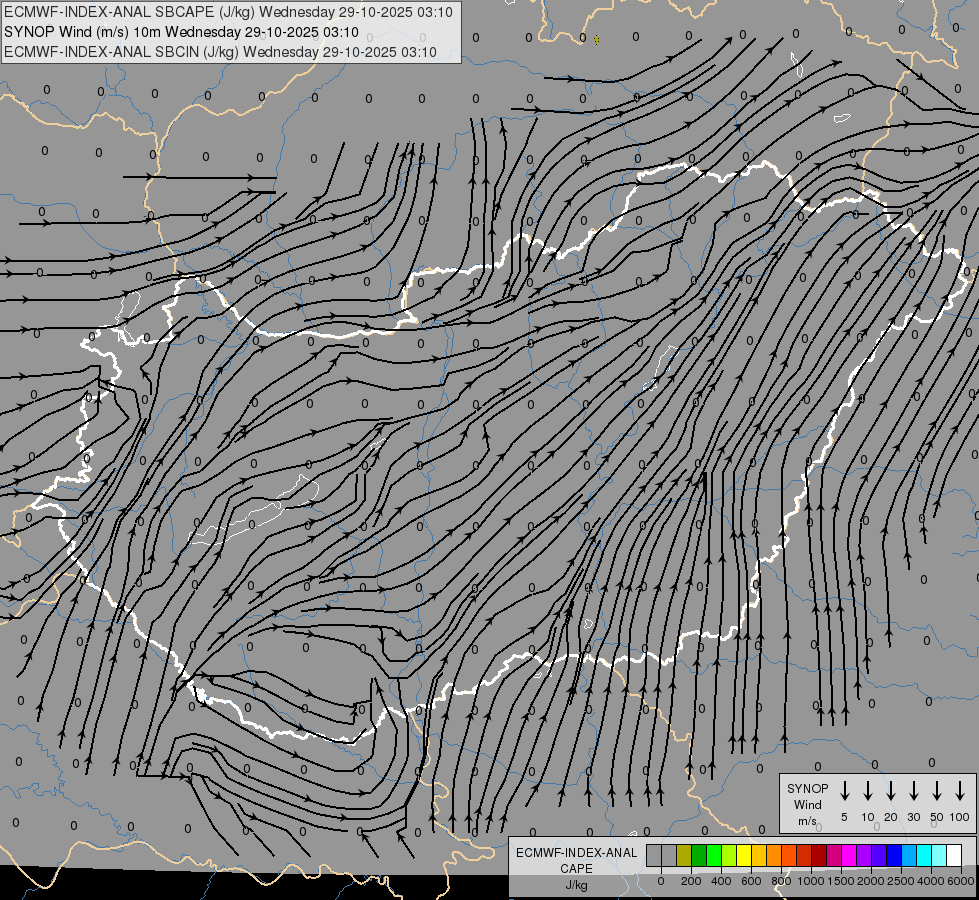Screen dimensions: 979x900
Task: Click the '200' tick label of CAPE scale
Action: coord(691,881)
